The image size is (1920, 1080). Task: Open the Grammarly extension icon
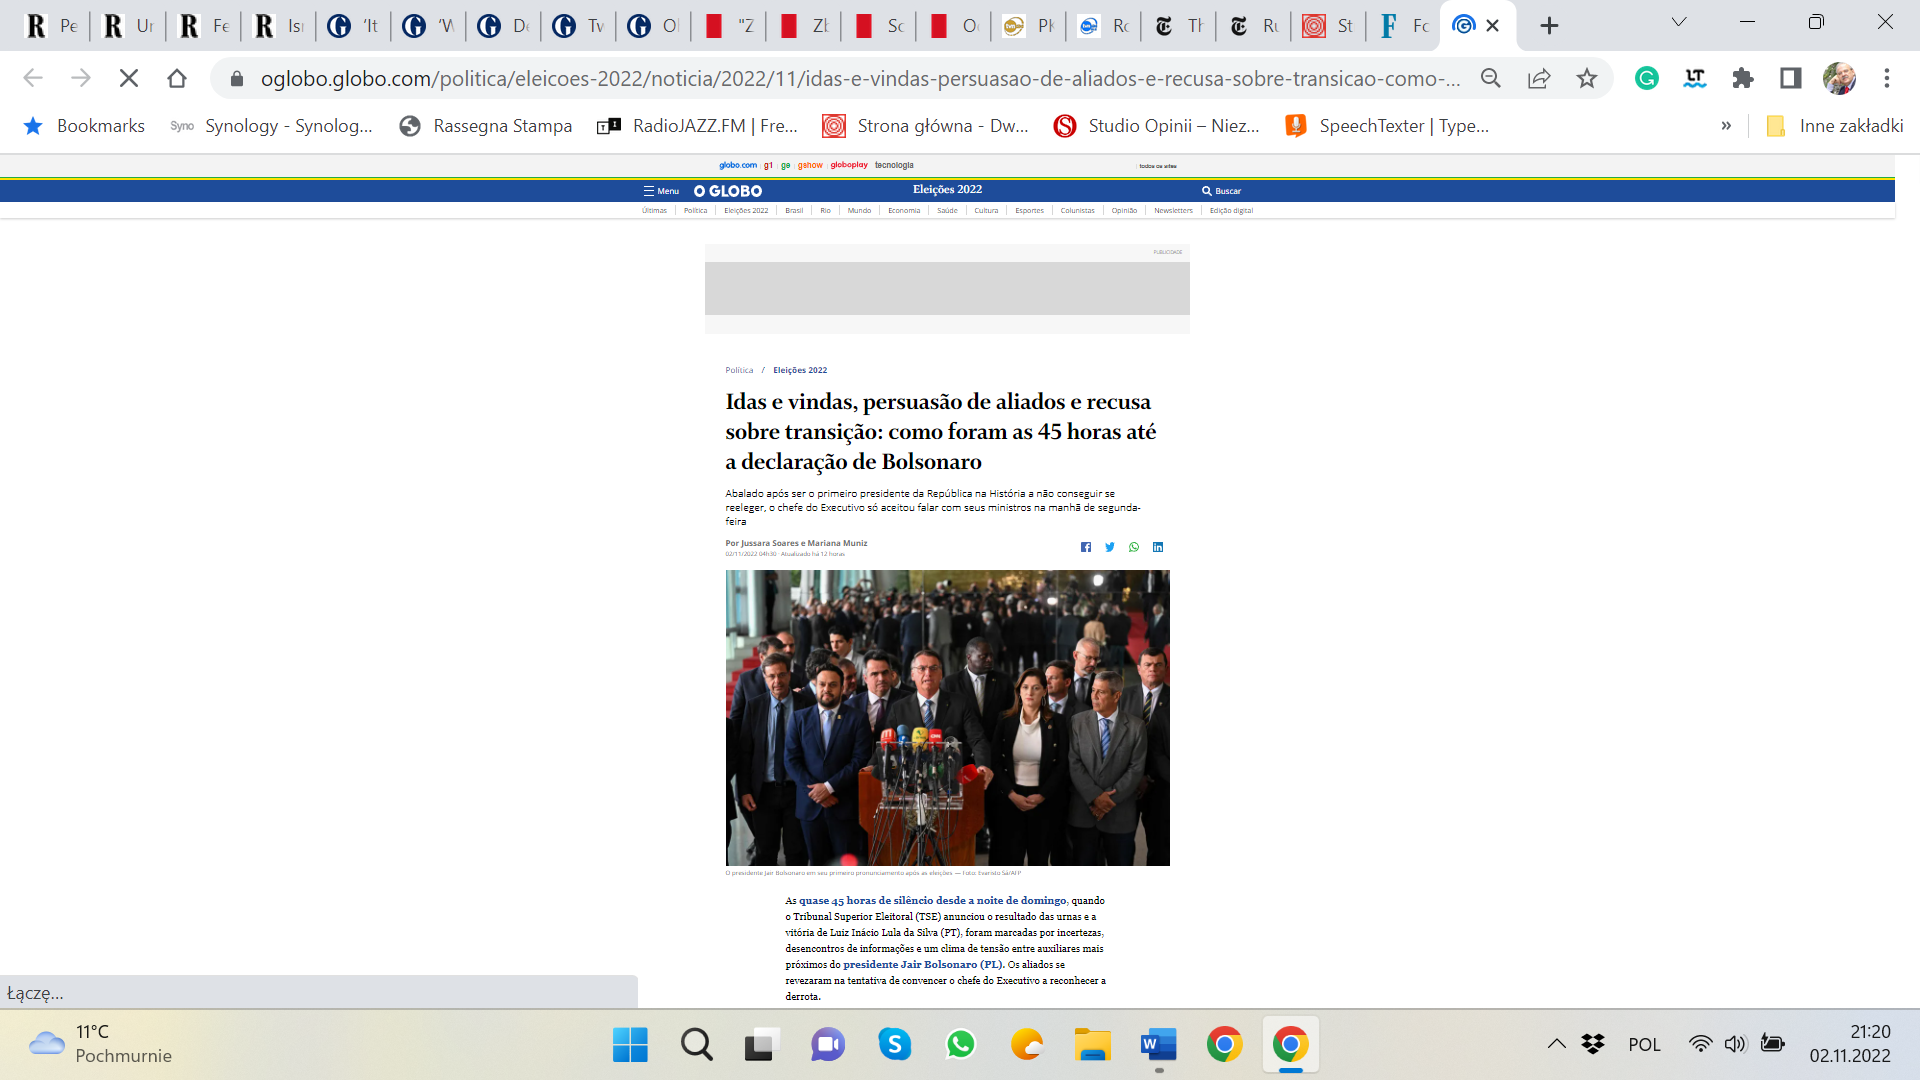point(1647,78)
